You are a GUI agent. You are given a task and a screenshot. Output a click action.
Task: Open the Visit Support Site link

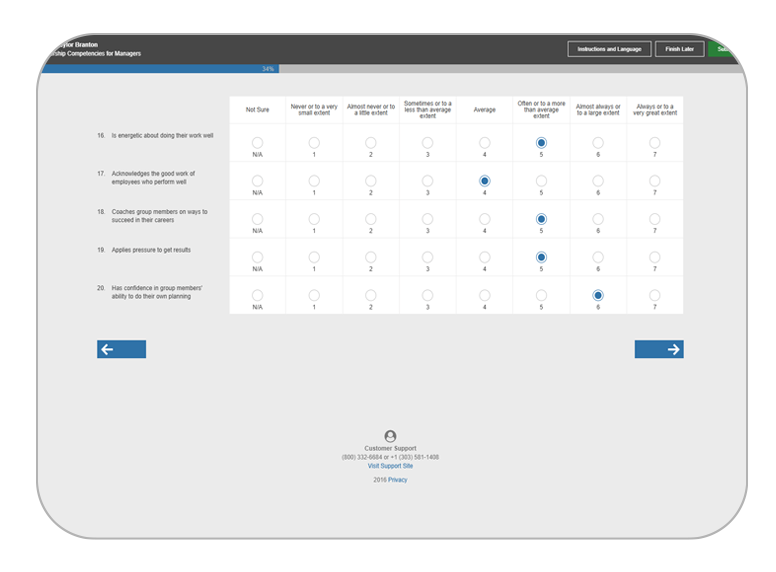pyautogui.click(x=390, y=466)
